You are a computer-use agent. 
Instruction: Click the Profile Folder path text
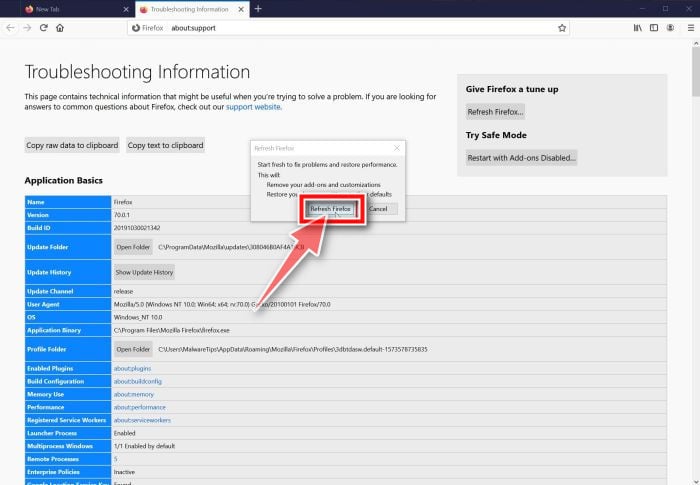tap(292, 349)
